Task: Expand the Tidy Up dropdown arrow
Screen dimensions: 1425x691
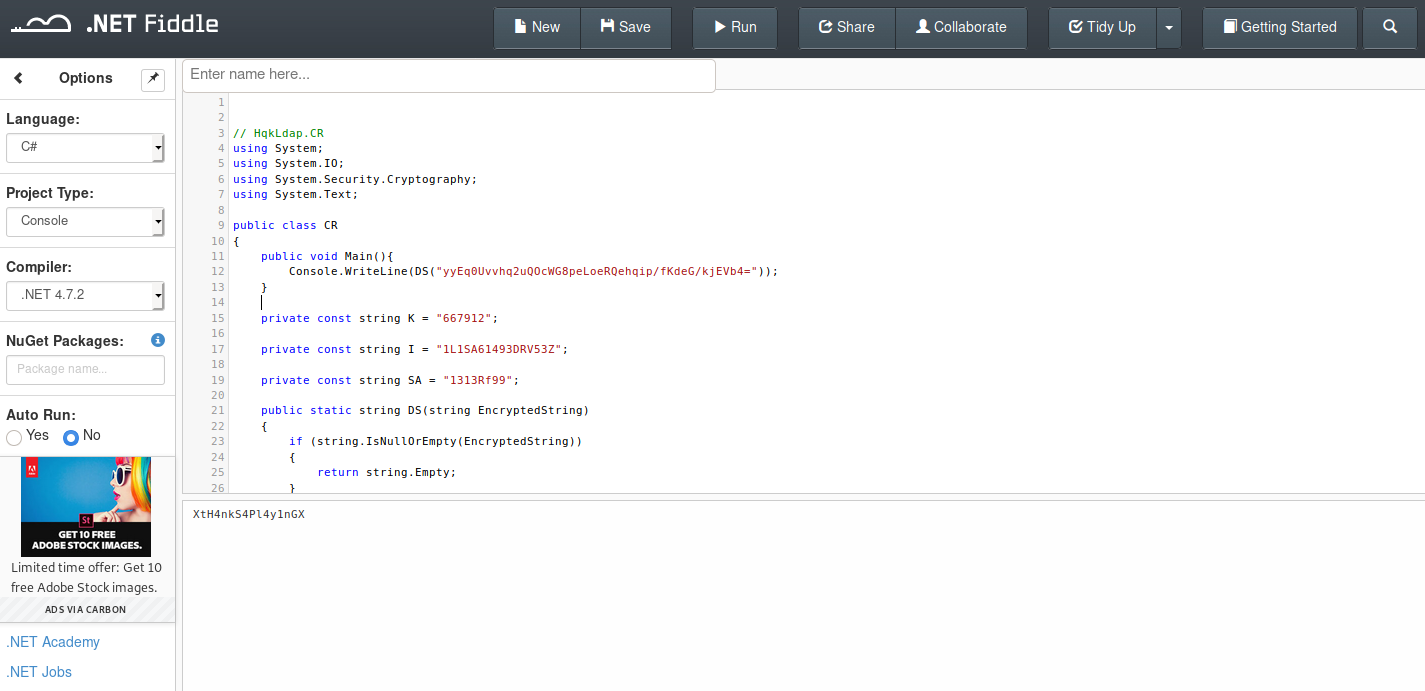Action: [1168, 28]
